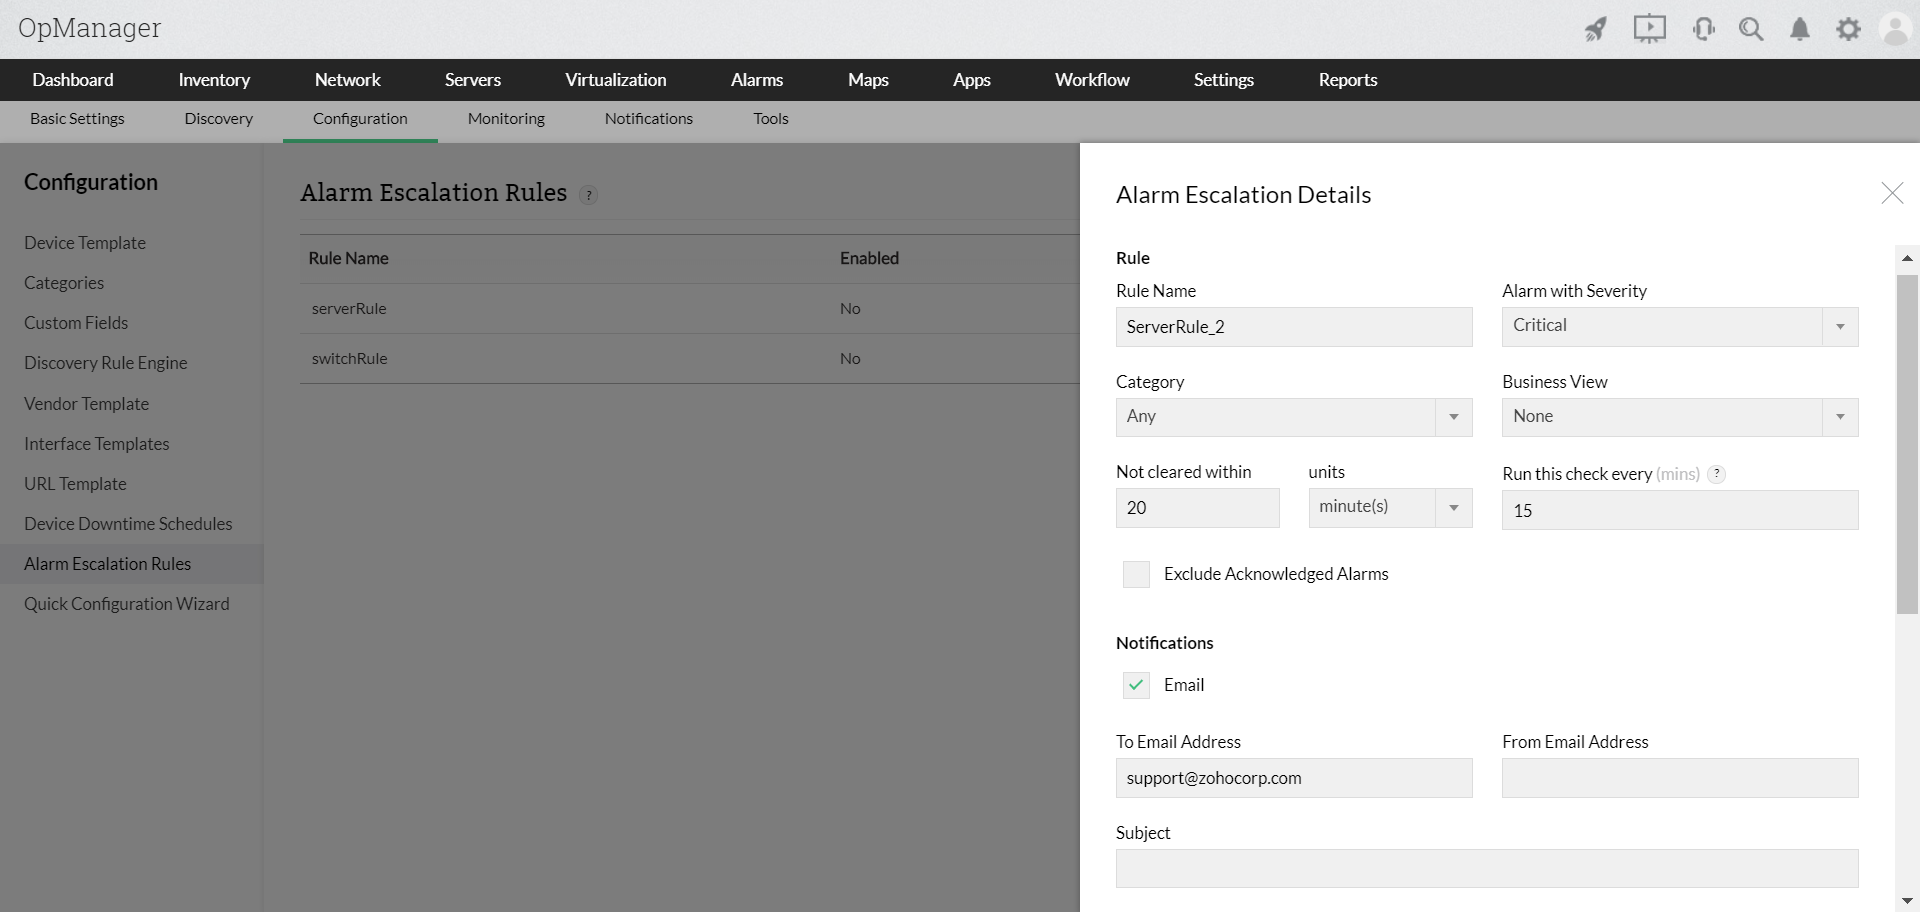Expand the Category dropdown

(x=1294, y=417)
